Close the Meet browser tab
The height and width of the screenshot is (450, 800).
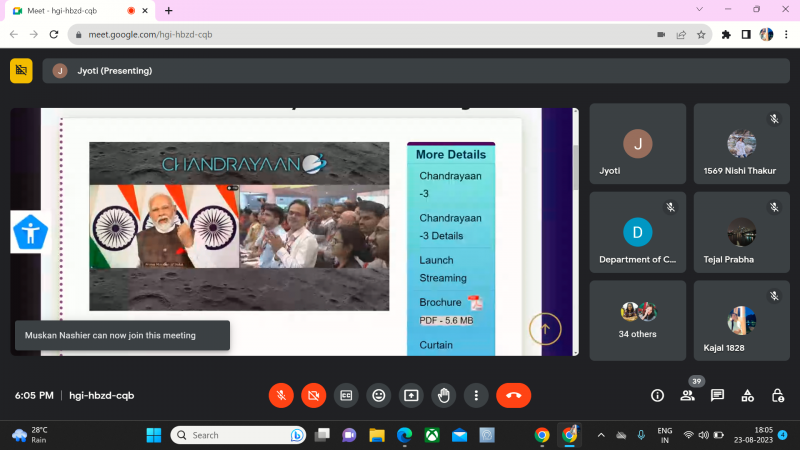[145, 11]
